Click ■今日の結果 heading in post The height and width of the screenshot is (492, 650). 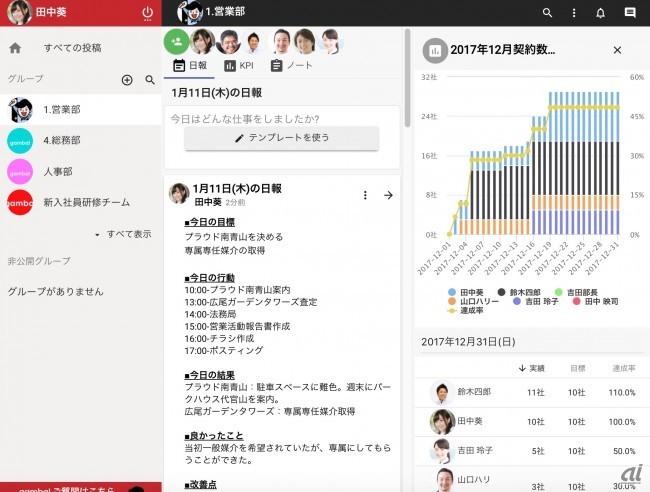[x=210, y=376]
